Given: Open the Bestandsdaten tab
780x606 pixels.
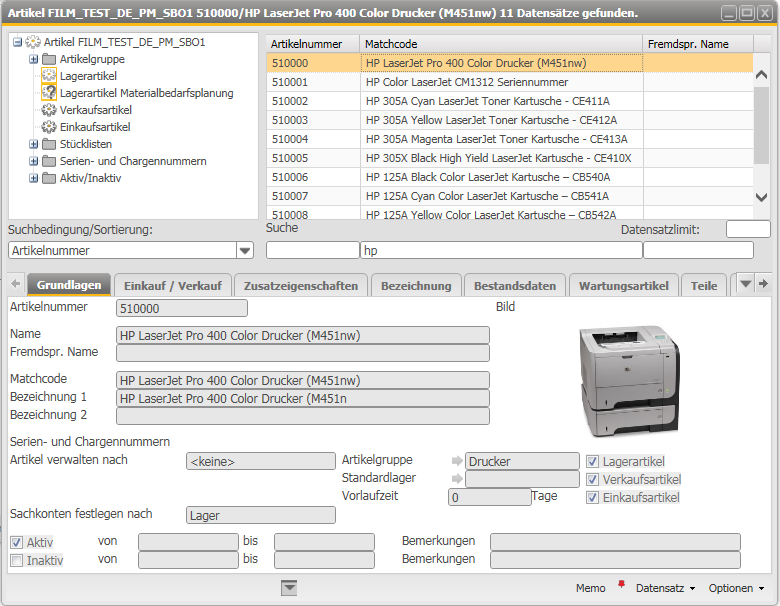Looking at the screenshot, I should (514, 286).
